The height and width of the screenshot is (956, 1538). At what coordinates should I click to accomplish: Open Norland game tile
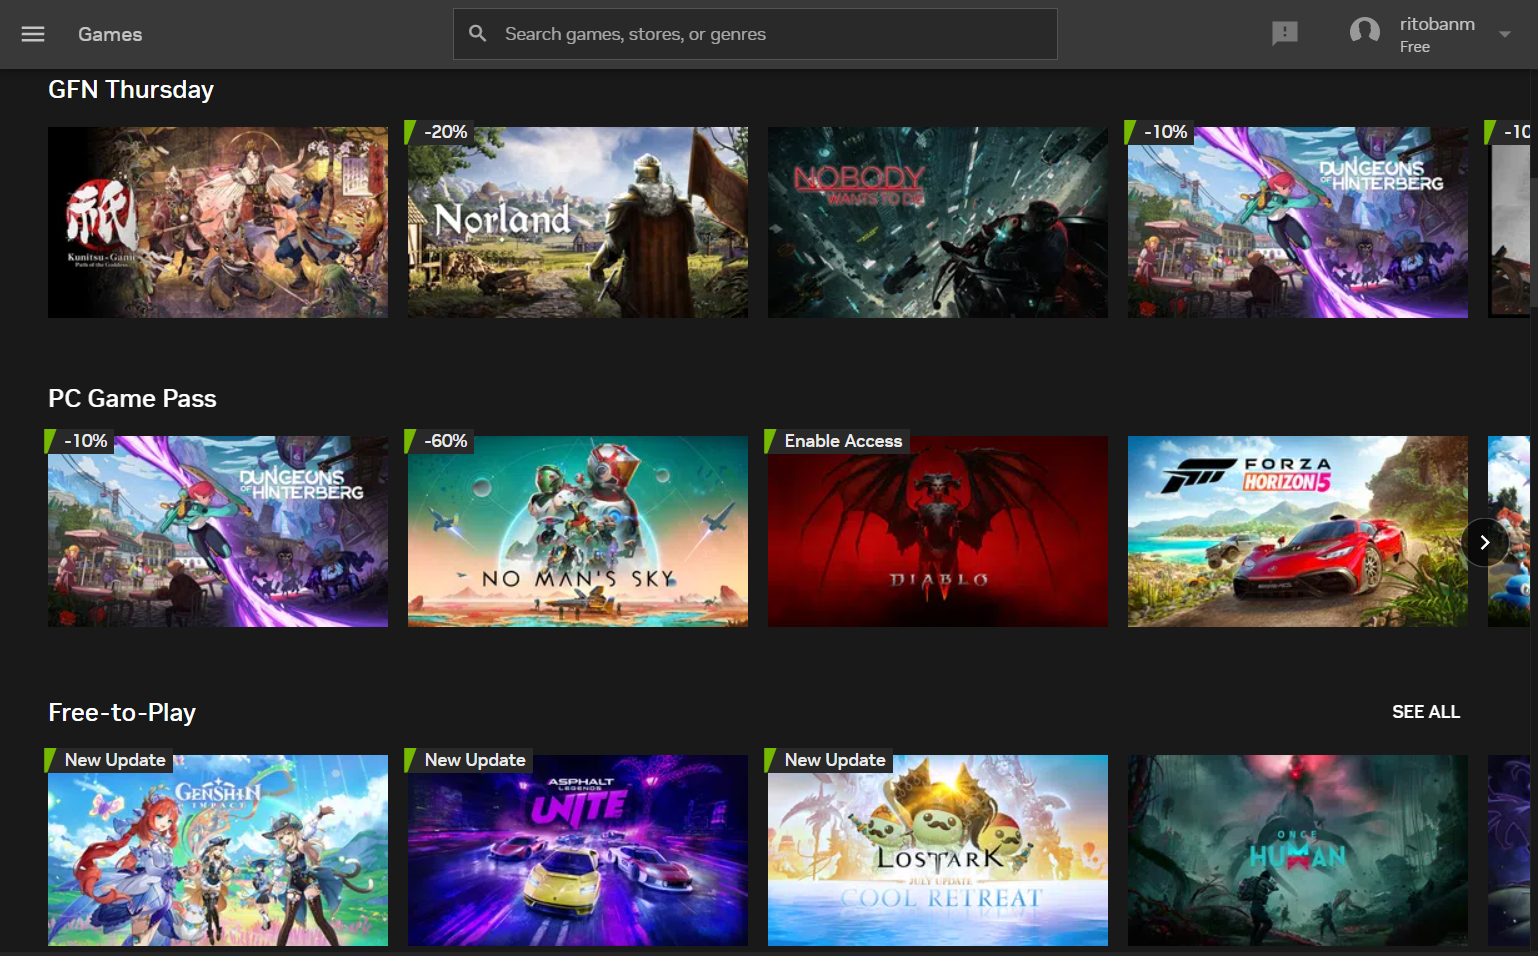pyautogui.click(x=577, y=222)
